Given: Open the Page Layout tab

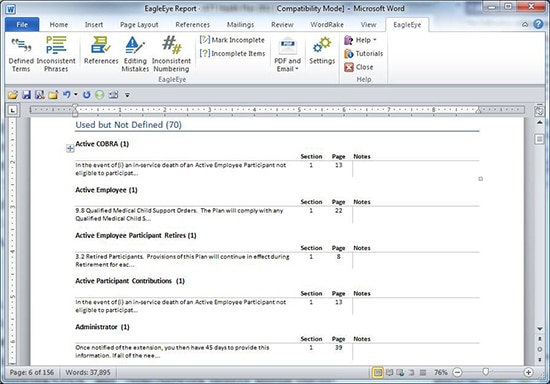Looking at the screenshot, I should [139, 25].
